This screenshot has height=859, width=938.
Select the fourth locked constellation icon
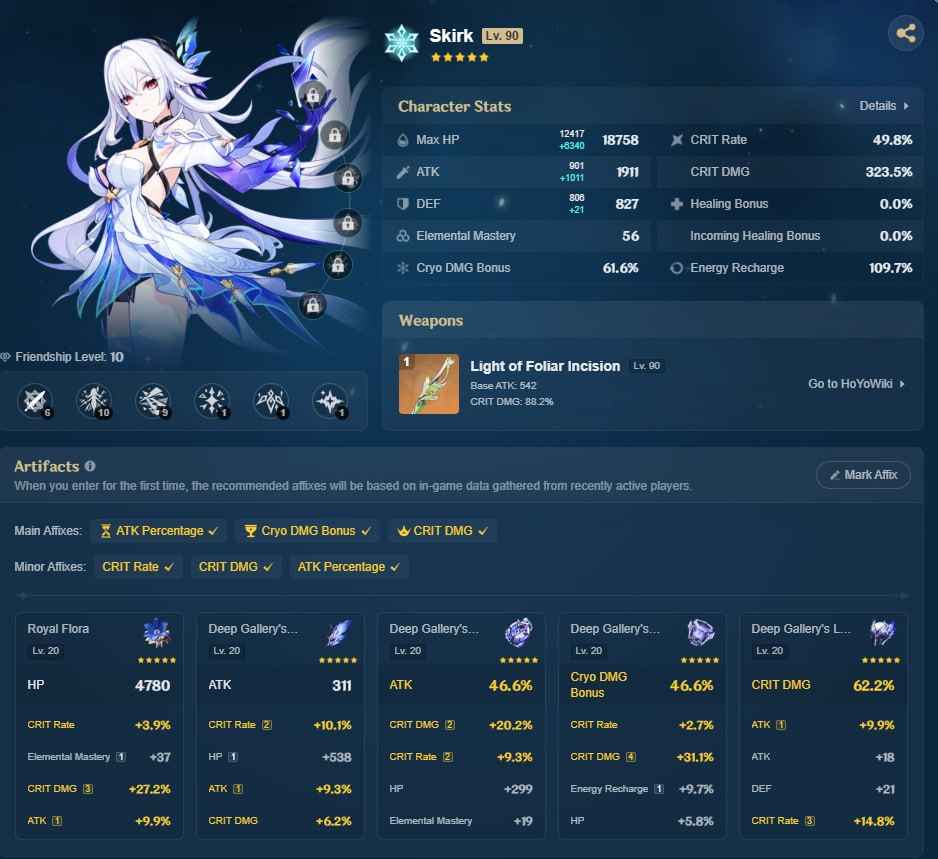click(348, 223)
